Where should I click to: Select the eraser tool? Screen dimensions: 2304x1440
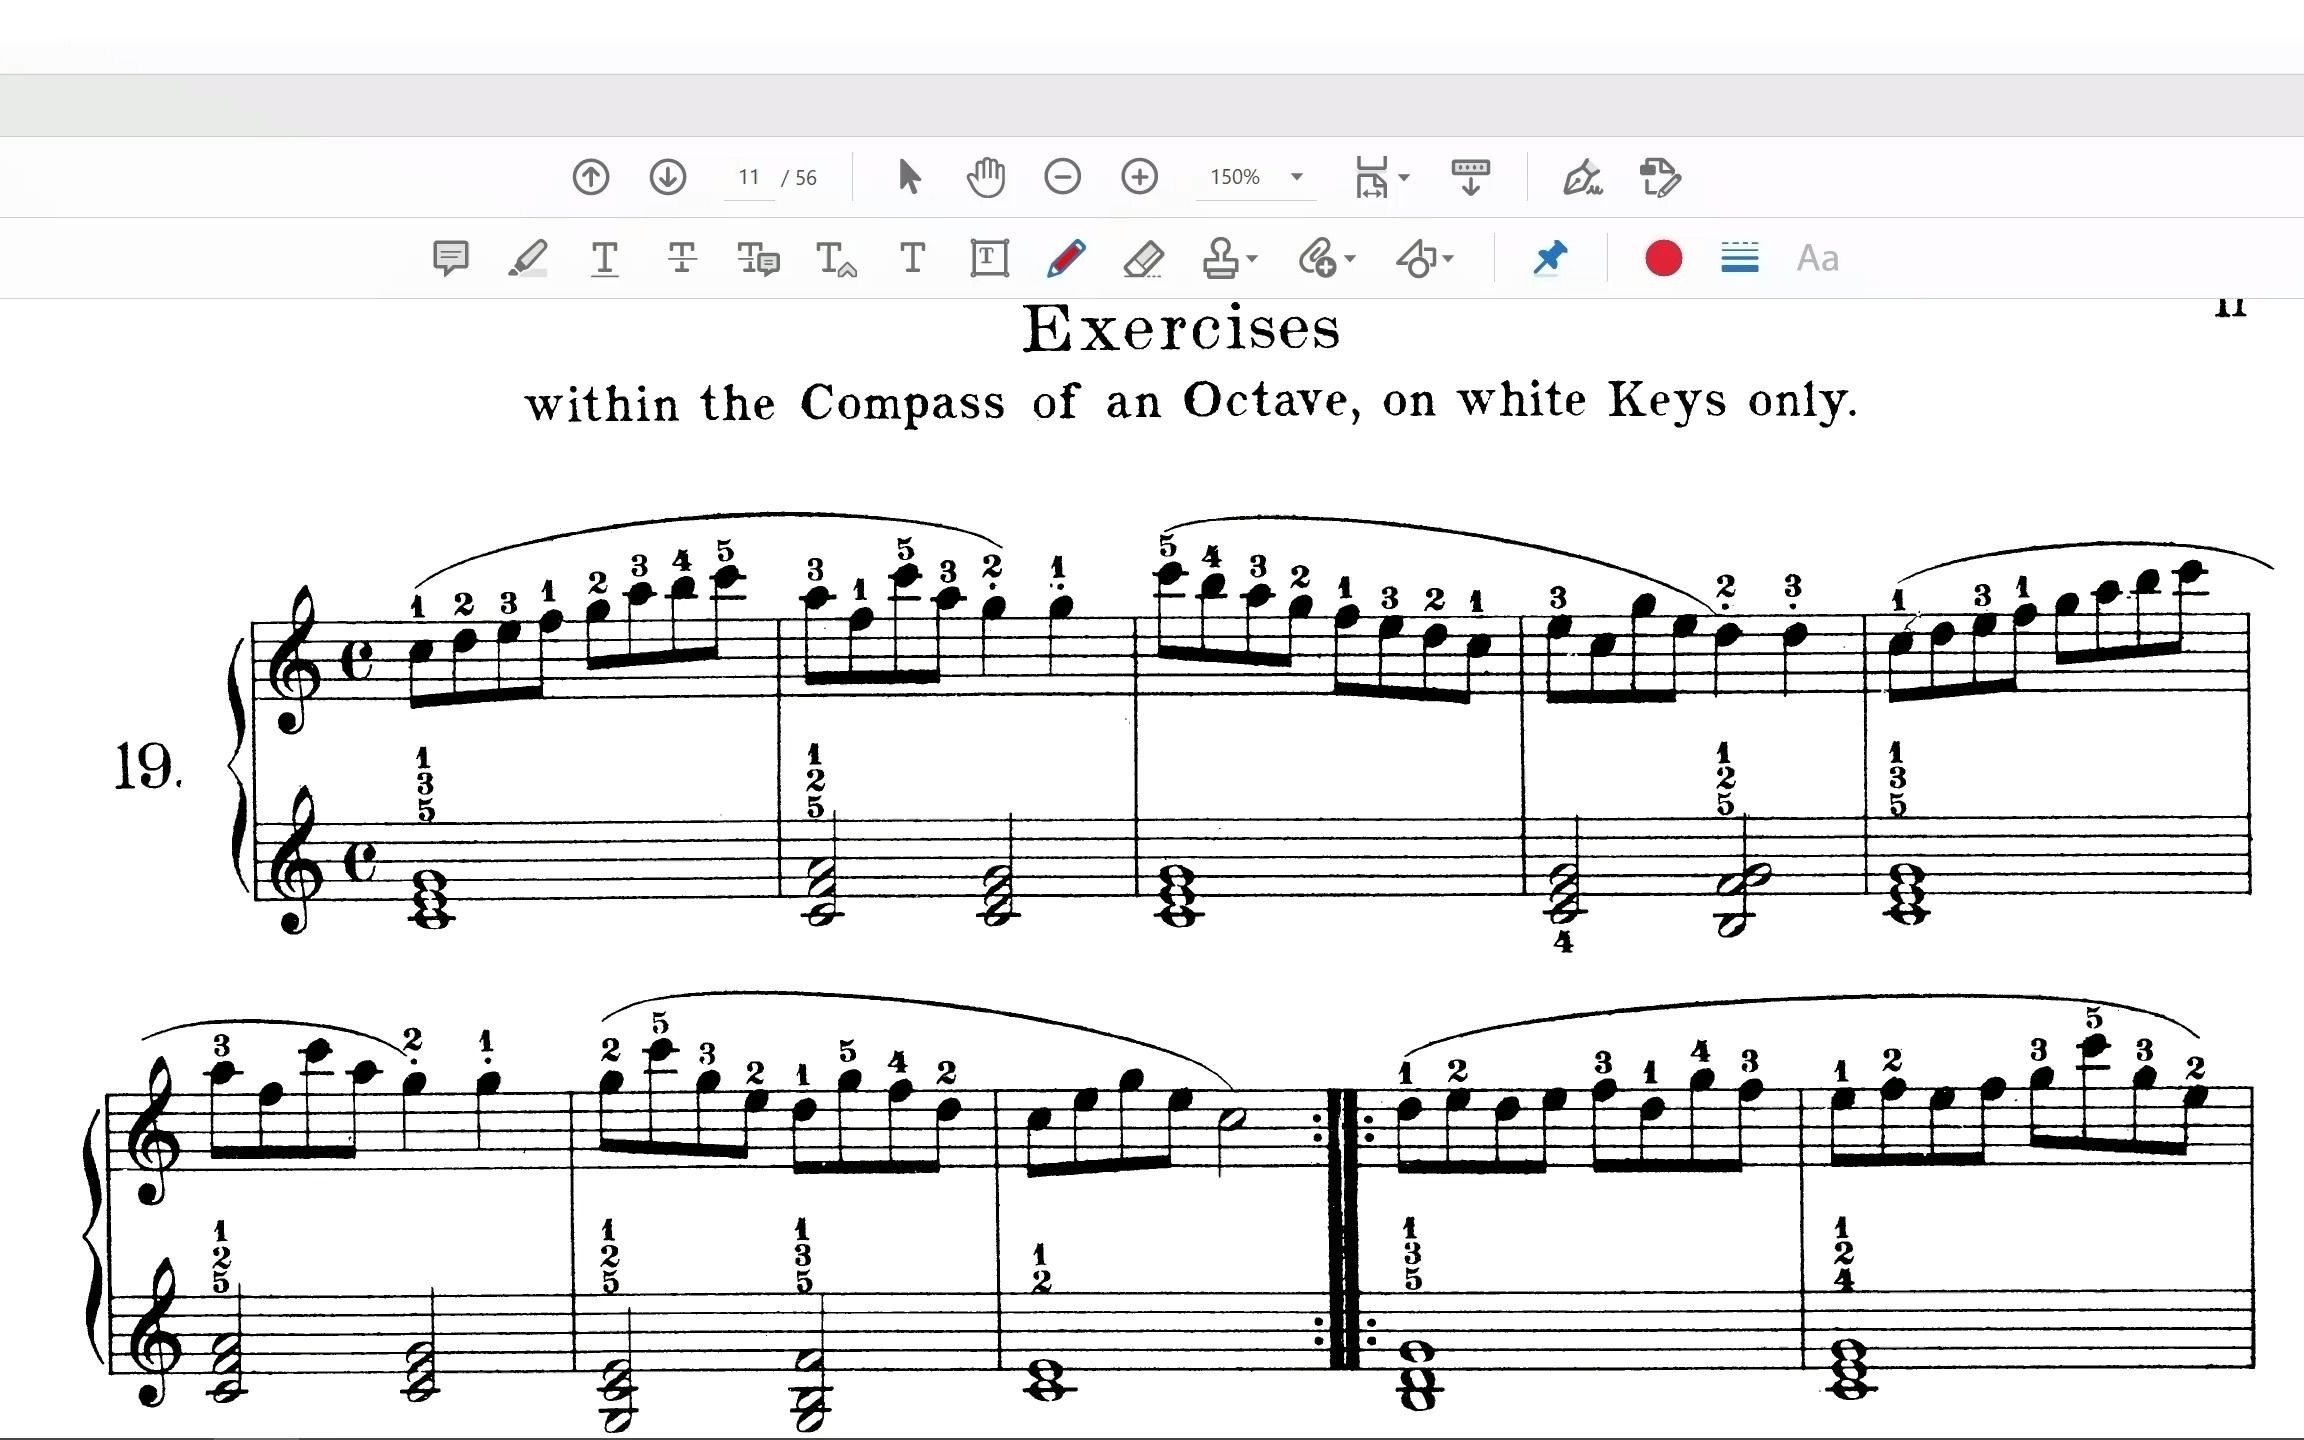tap(1143, 258)
